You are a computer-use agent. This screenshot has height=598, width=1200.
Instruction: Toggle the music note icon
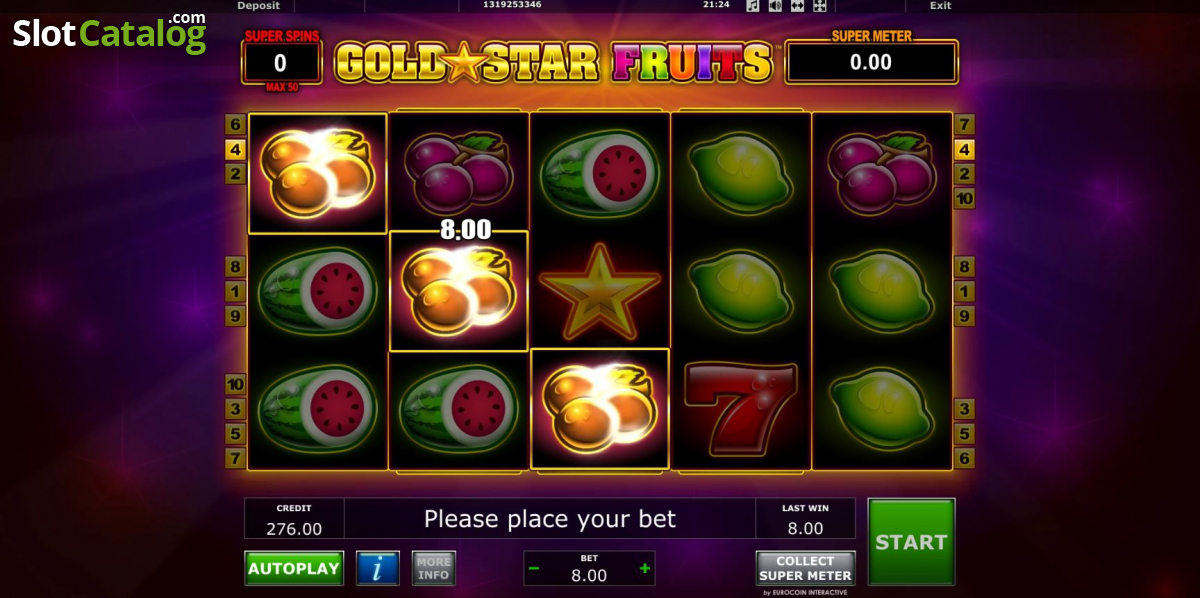point(753,6)
